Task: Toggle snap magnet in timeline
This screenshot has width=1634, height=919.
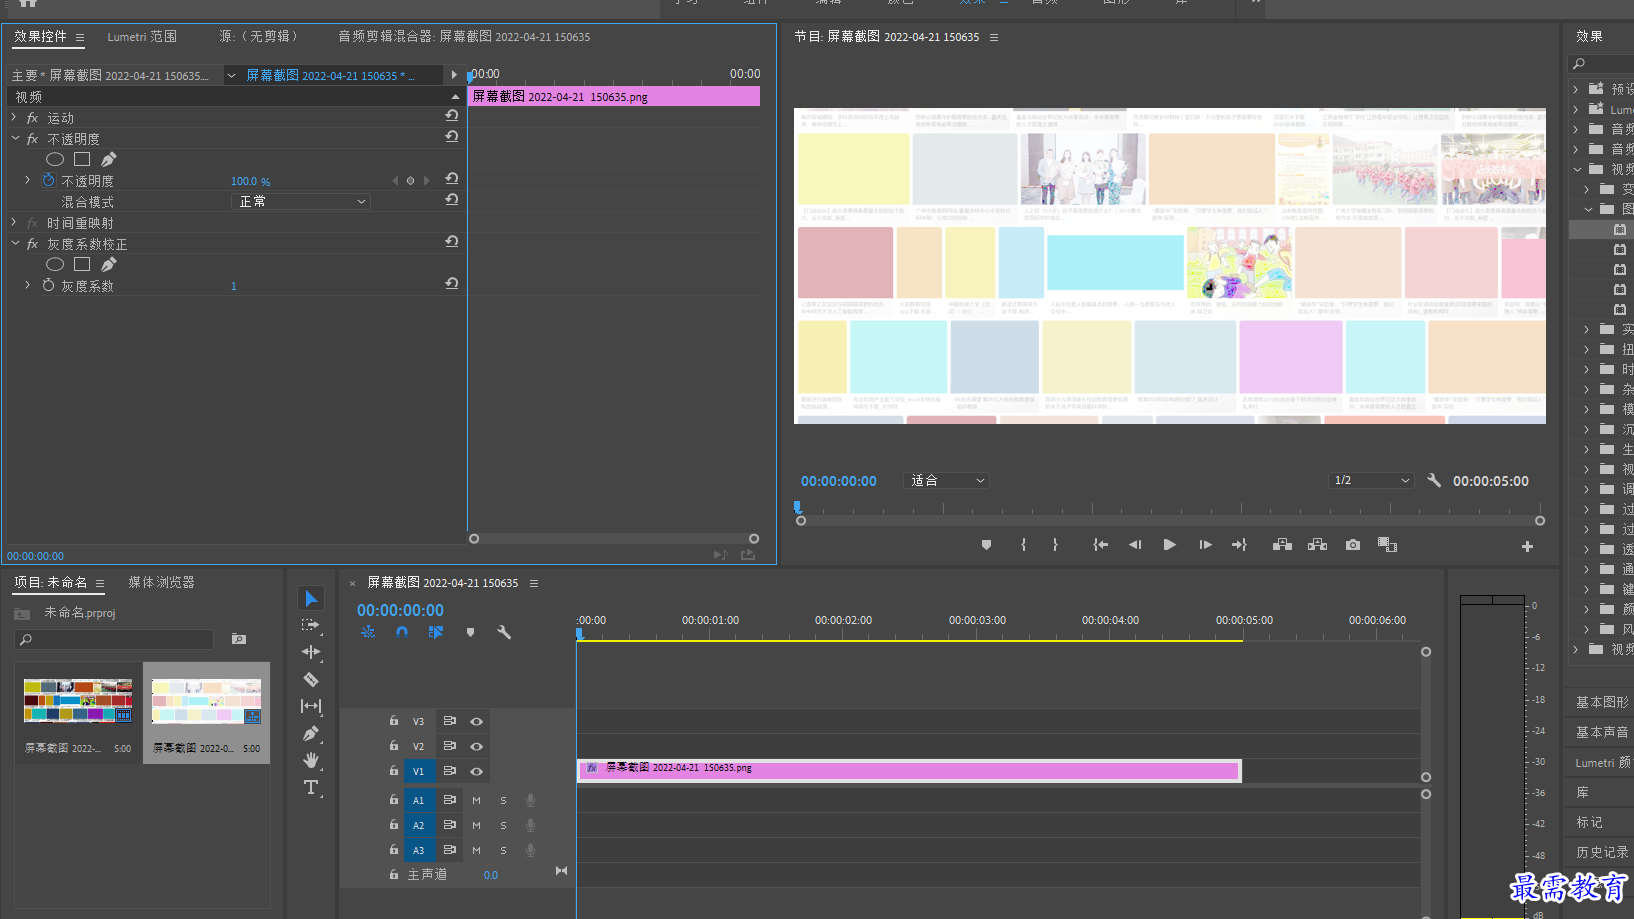Action: point(402,632)
